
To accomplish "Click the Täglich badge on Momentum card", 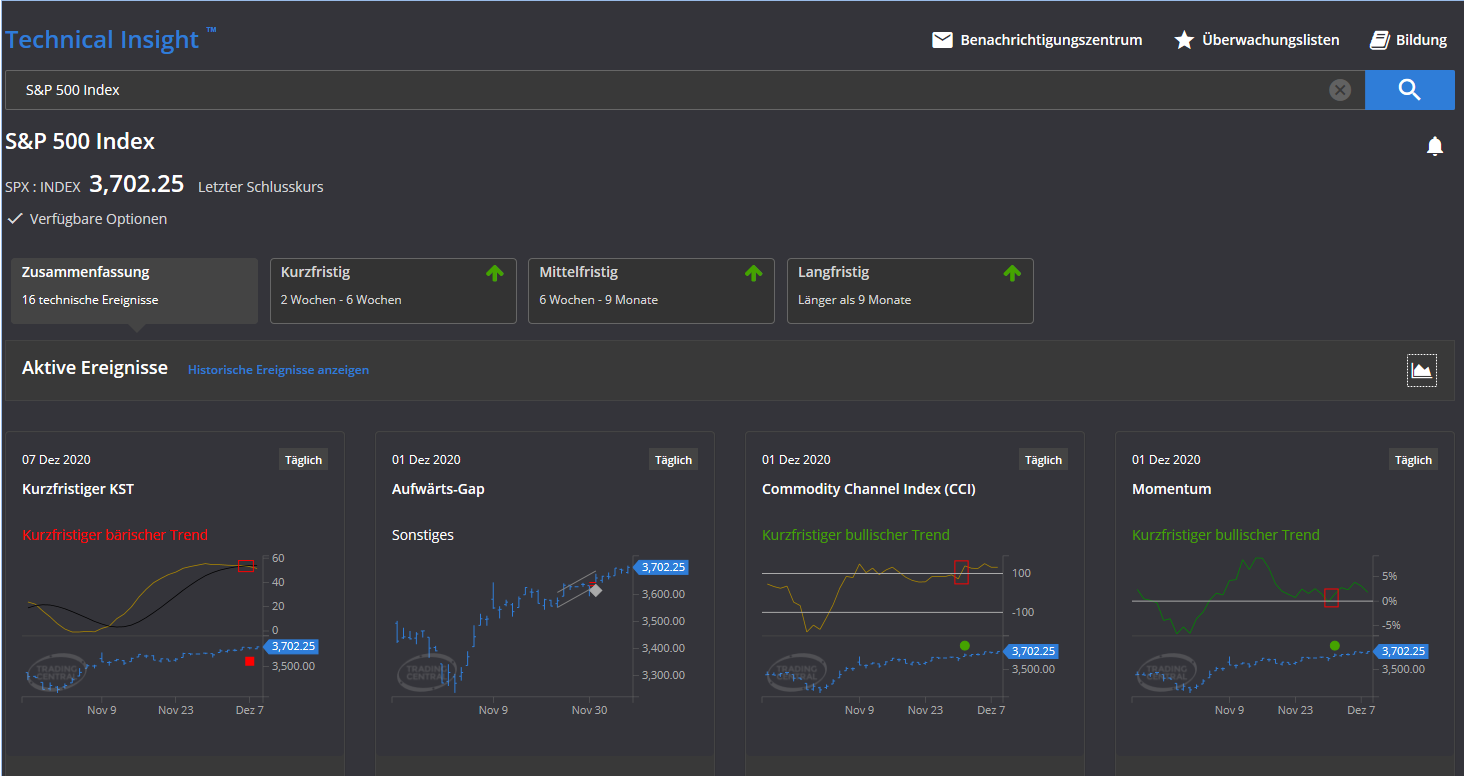I will 1413,460.
